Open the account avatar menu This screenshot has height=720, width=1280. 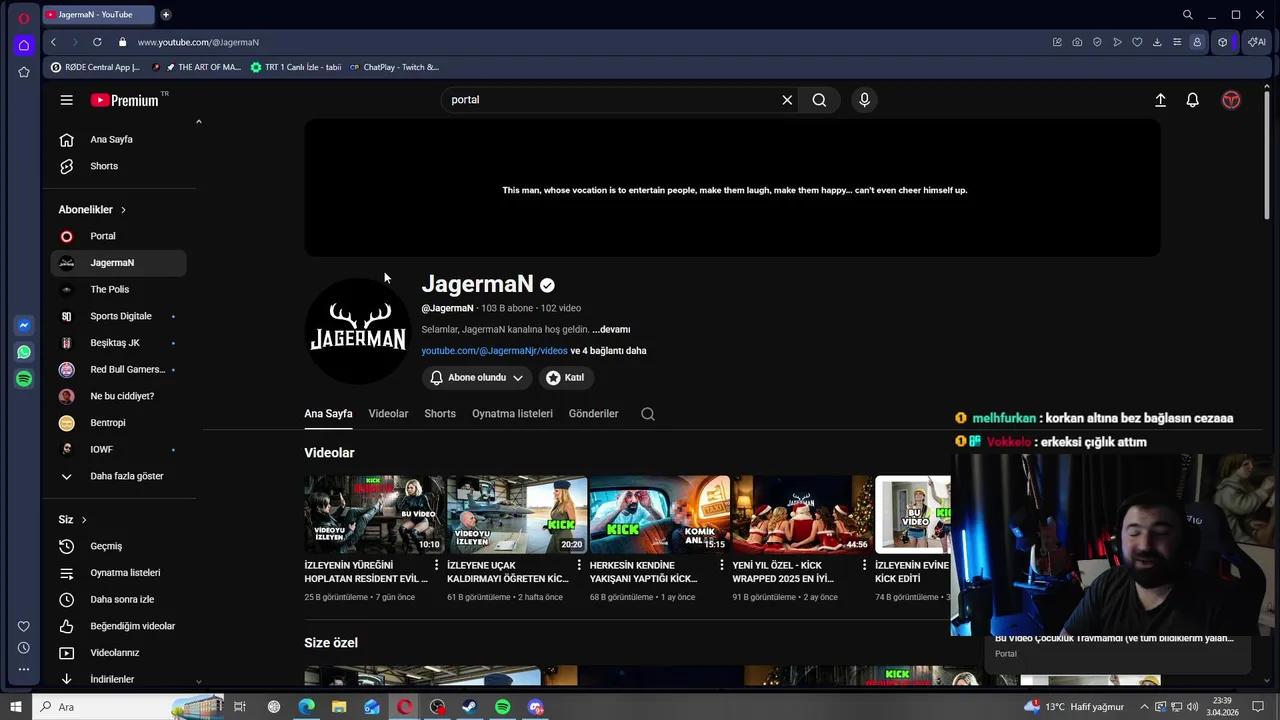coord(1231,100)
